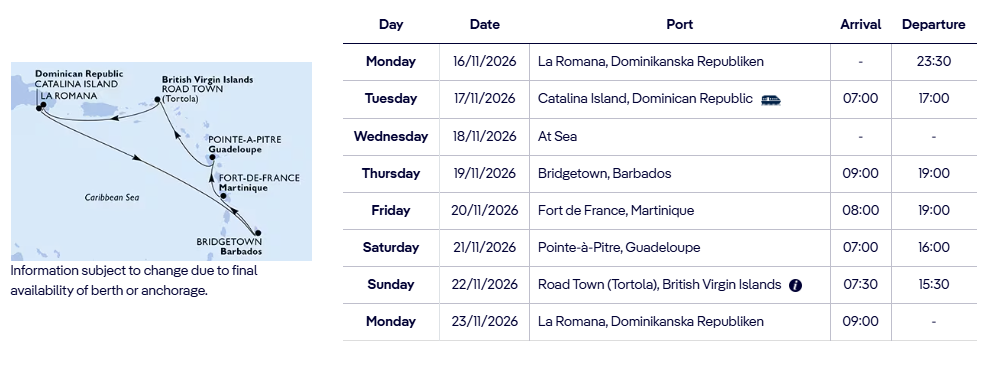Click the berth availability disclaimer text
Image resolution: width=988 pixels, height=368 pixels.
click(134, 280)
